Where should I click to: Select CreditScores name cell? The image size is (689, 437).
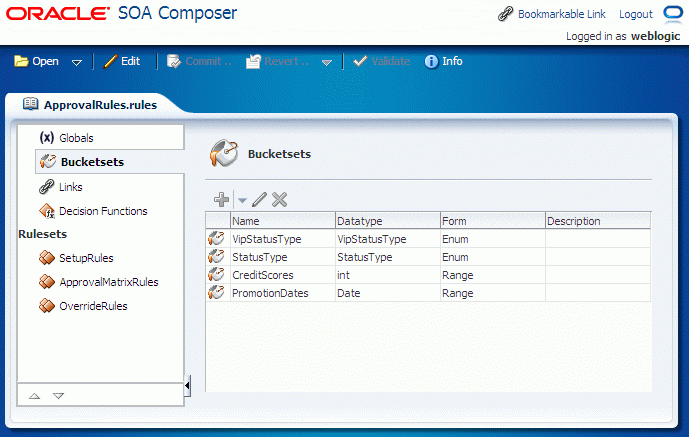283,275
